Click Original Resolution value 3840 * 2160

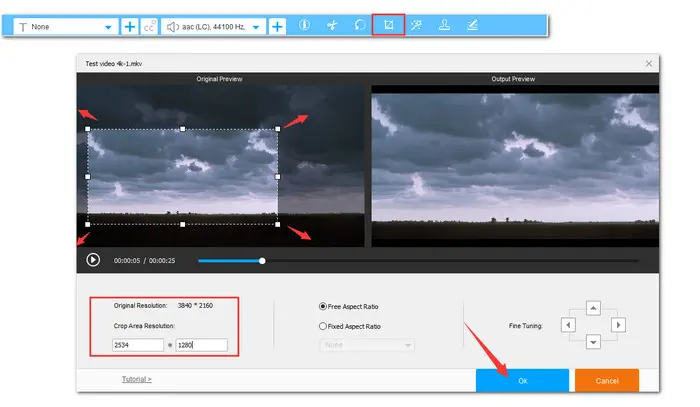click(x=195, y=306)
